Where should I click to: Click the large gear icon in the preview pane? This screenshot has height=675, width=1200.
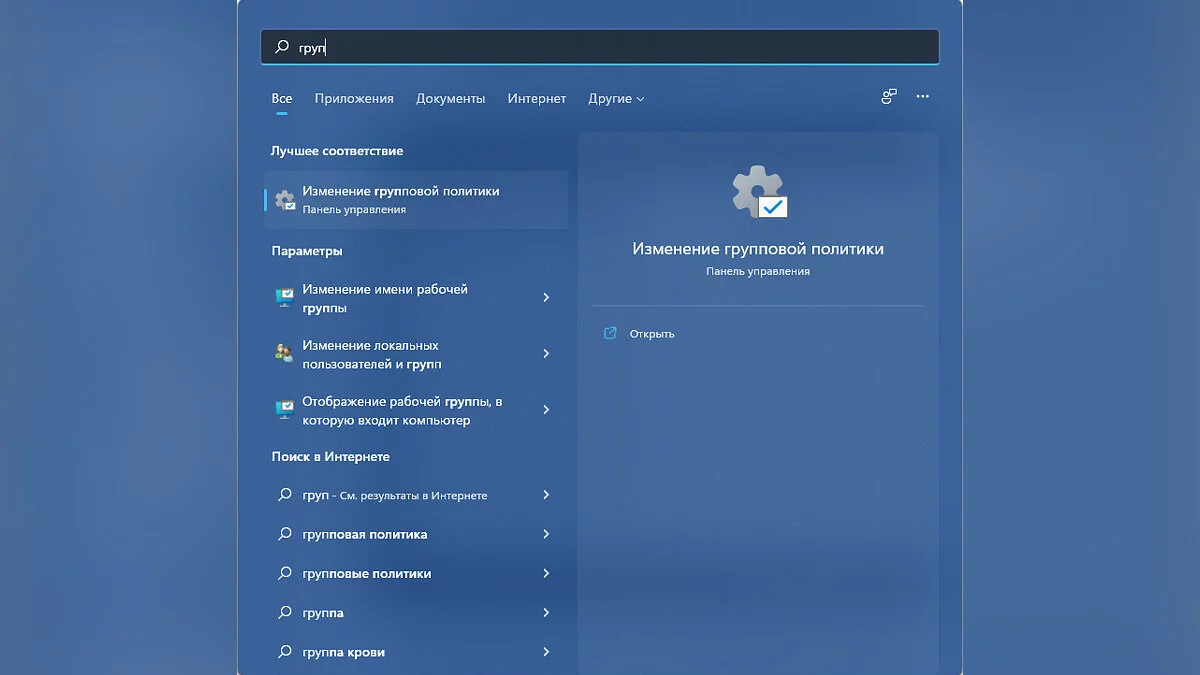(759, 192)
